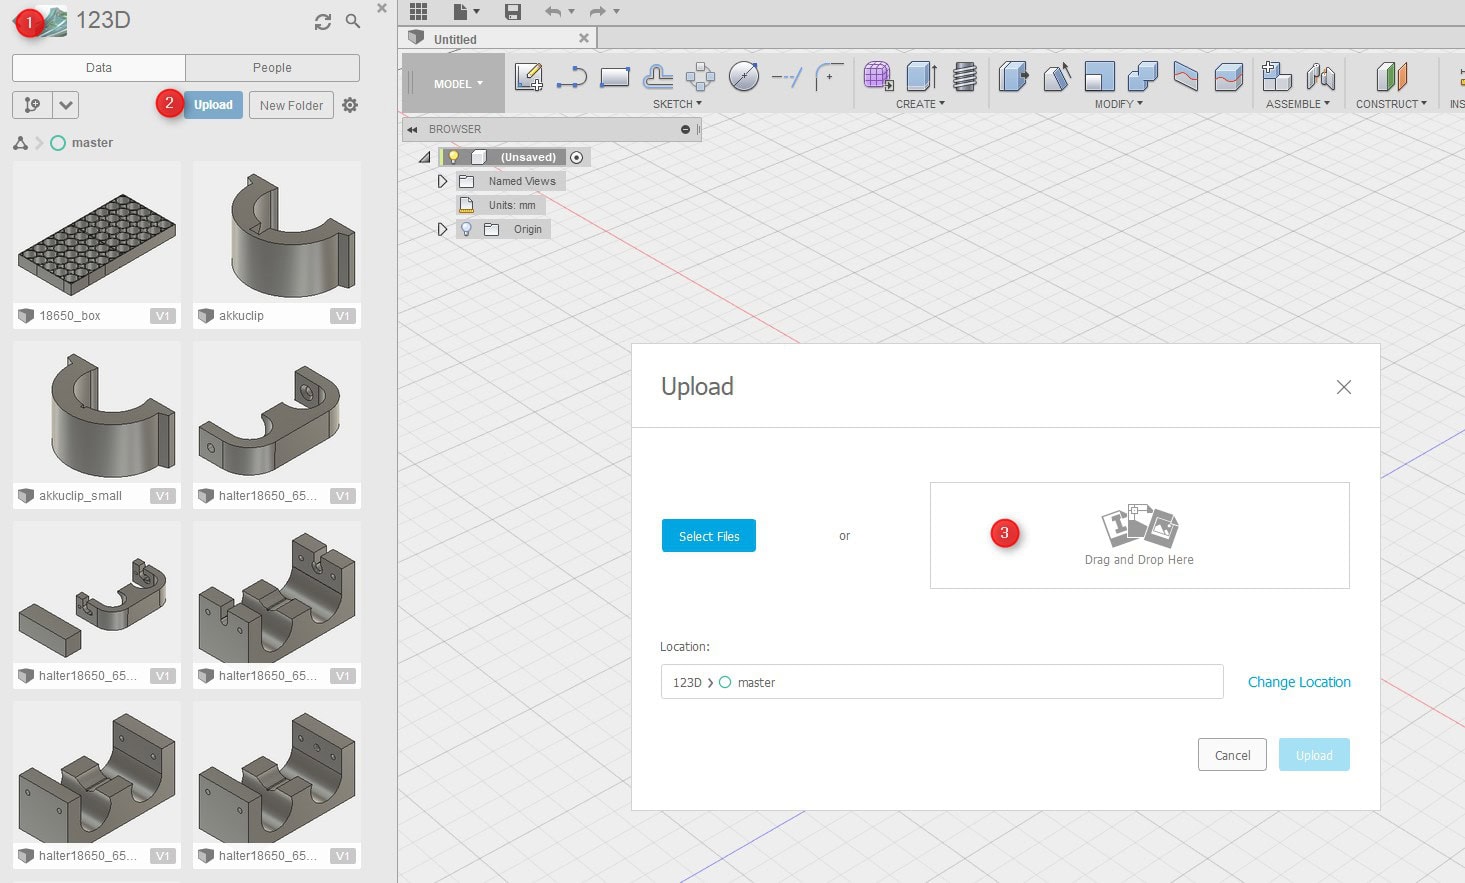Open the CREATE dropdown menu
Image resolution: width=1465 pixels, height=883 pixels.
coord(920,104)
